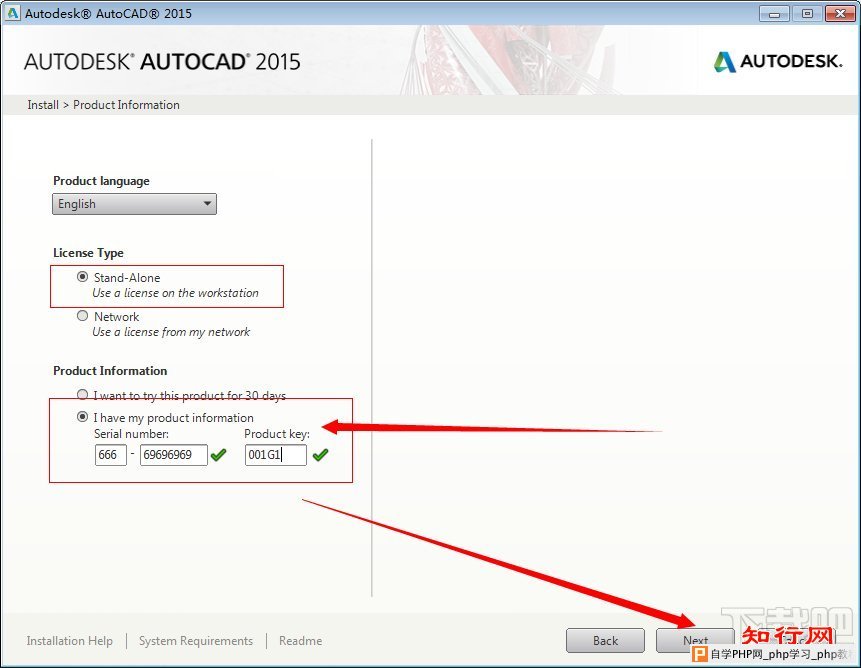Select I have my product information

click(x=82, y=417)
